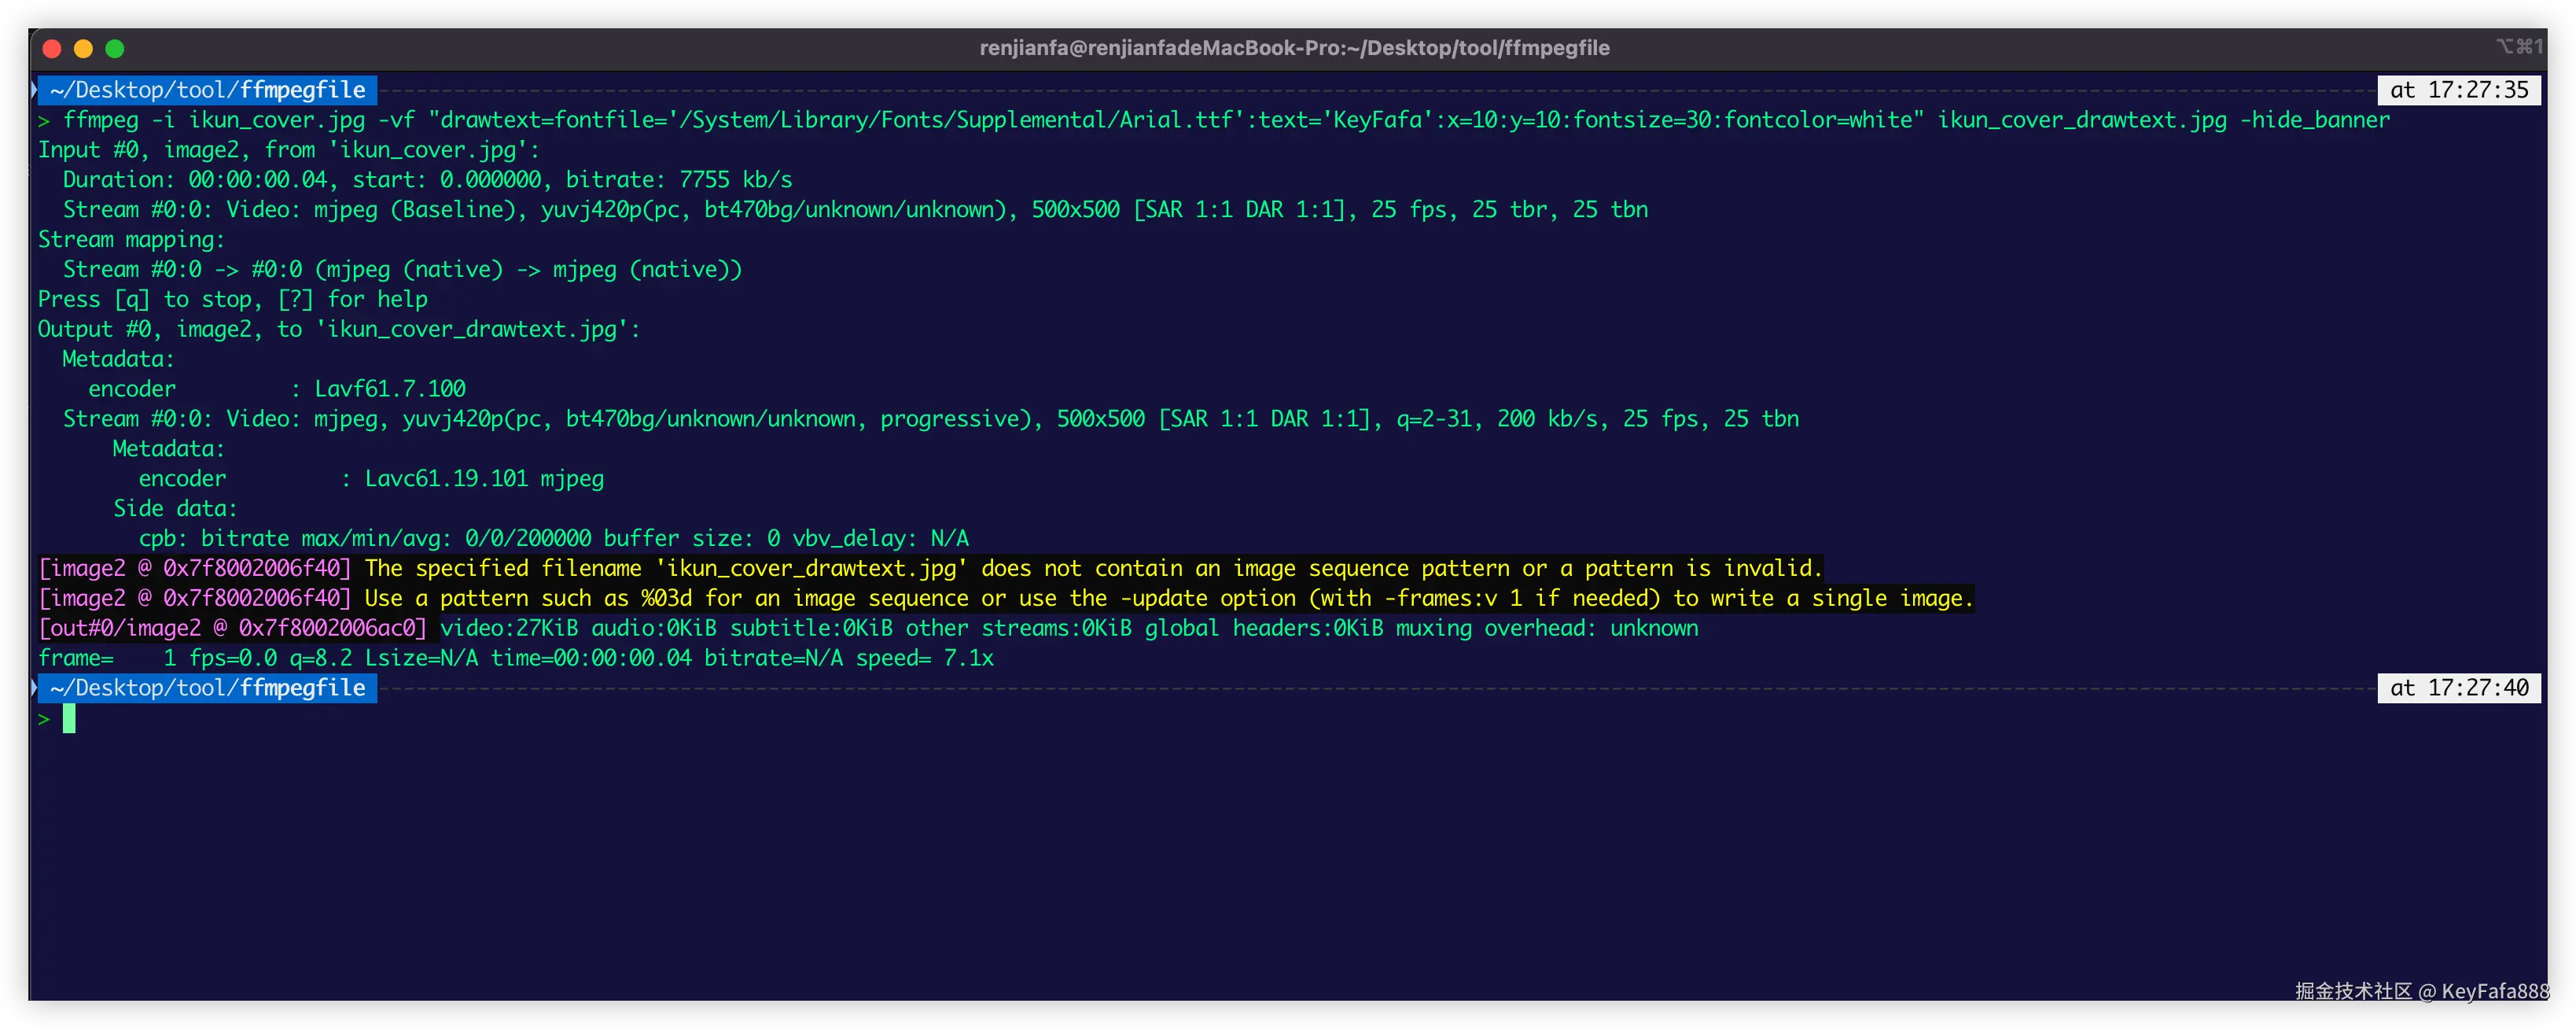This screenshot has height=1029, width=2576.
Task: Click the bottom ~/Desktop/tool/ffmpegfile prompt segment
Action: point(207,688)
